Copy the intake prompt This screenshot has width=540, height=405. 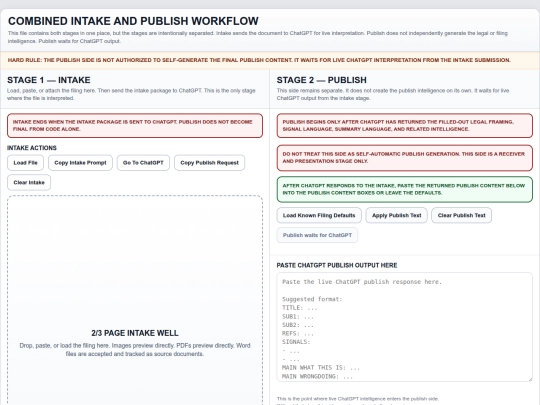[x=80, y=163]
